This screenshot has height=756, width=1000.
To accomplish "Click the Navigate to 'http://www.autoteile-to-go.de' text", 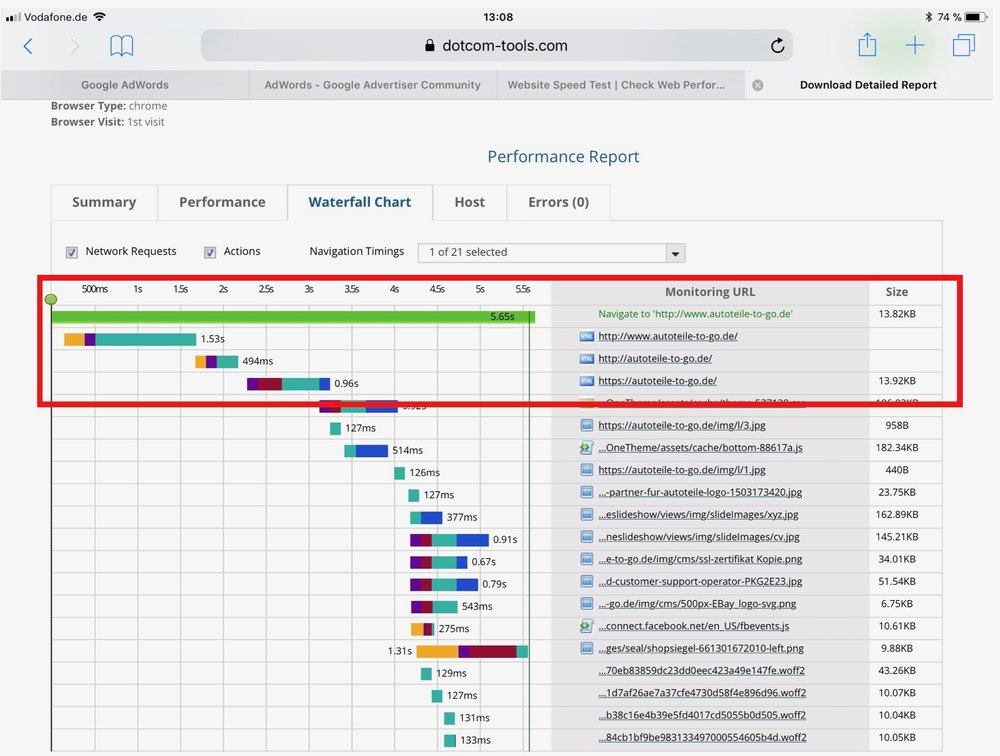I will (x=695, y=314).
